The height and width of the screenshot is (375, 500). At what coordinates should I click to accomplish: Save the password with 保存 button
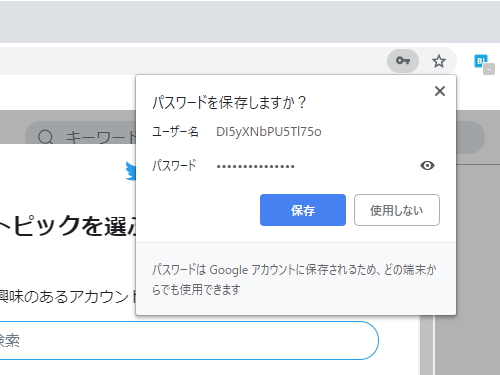(x=303, y=210)
